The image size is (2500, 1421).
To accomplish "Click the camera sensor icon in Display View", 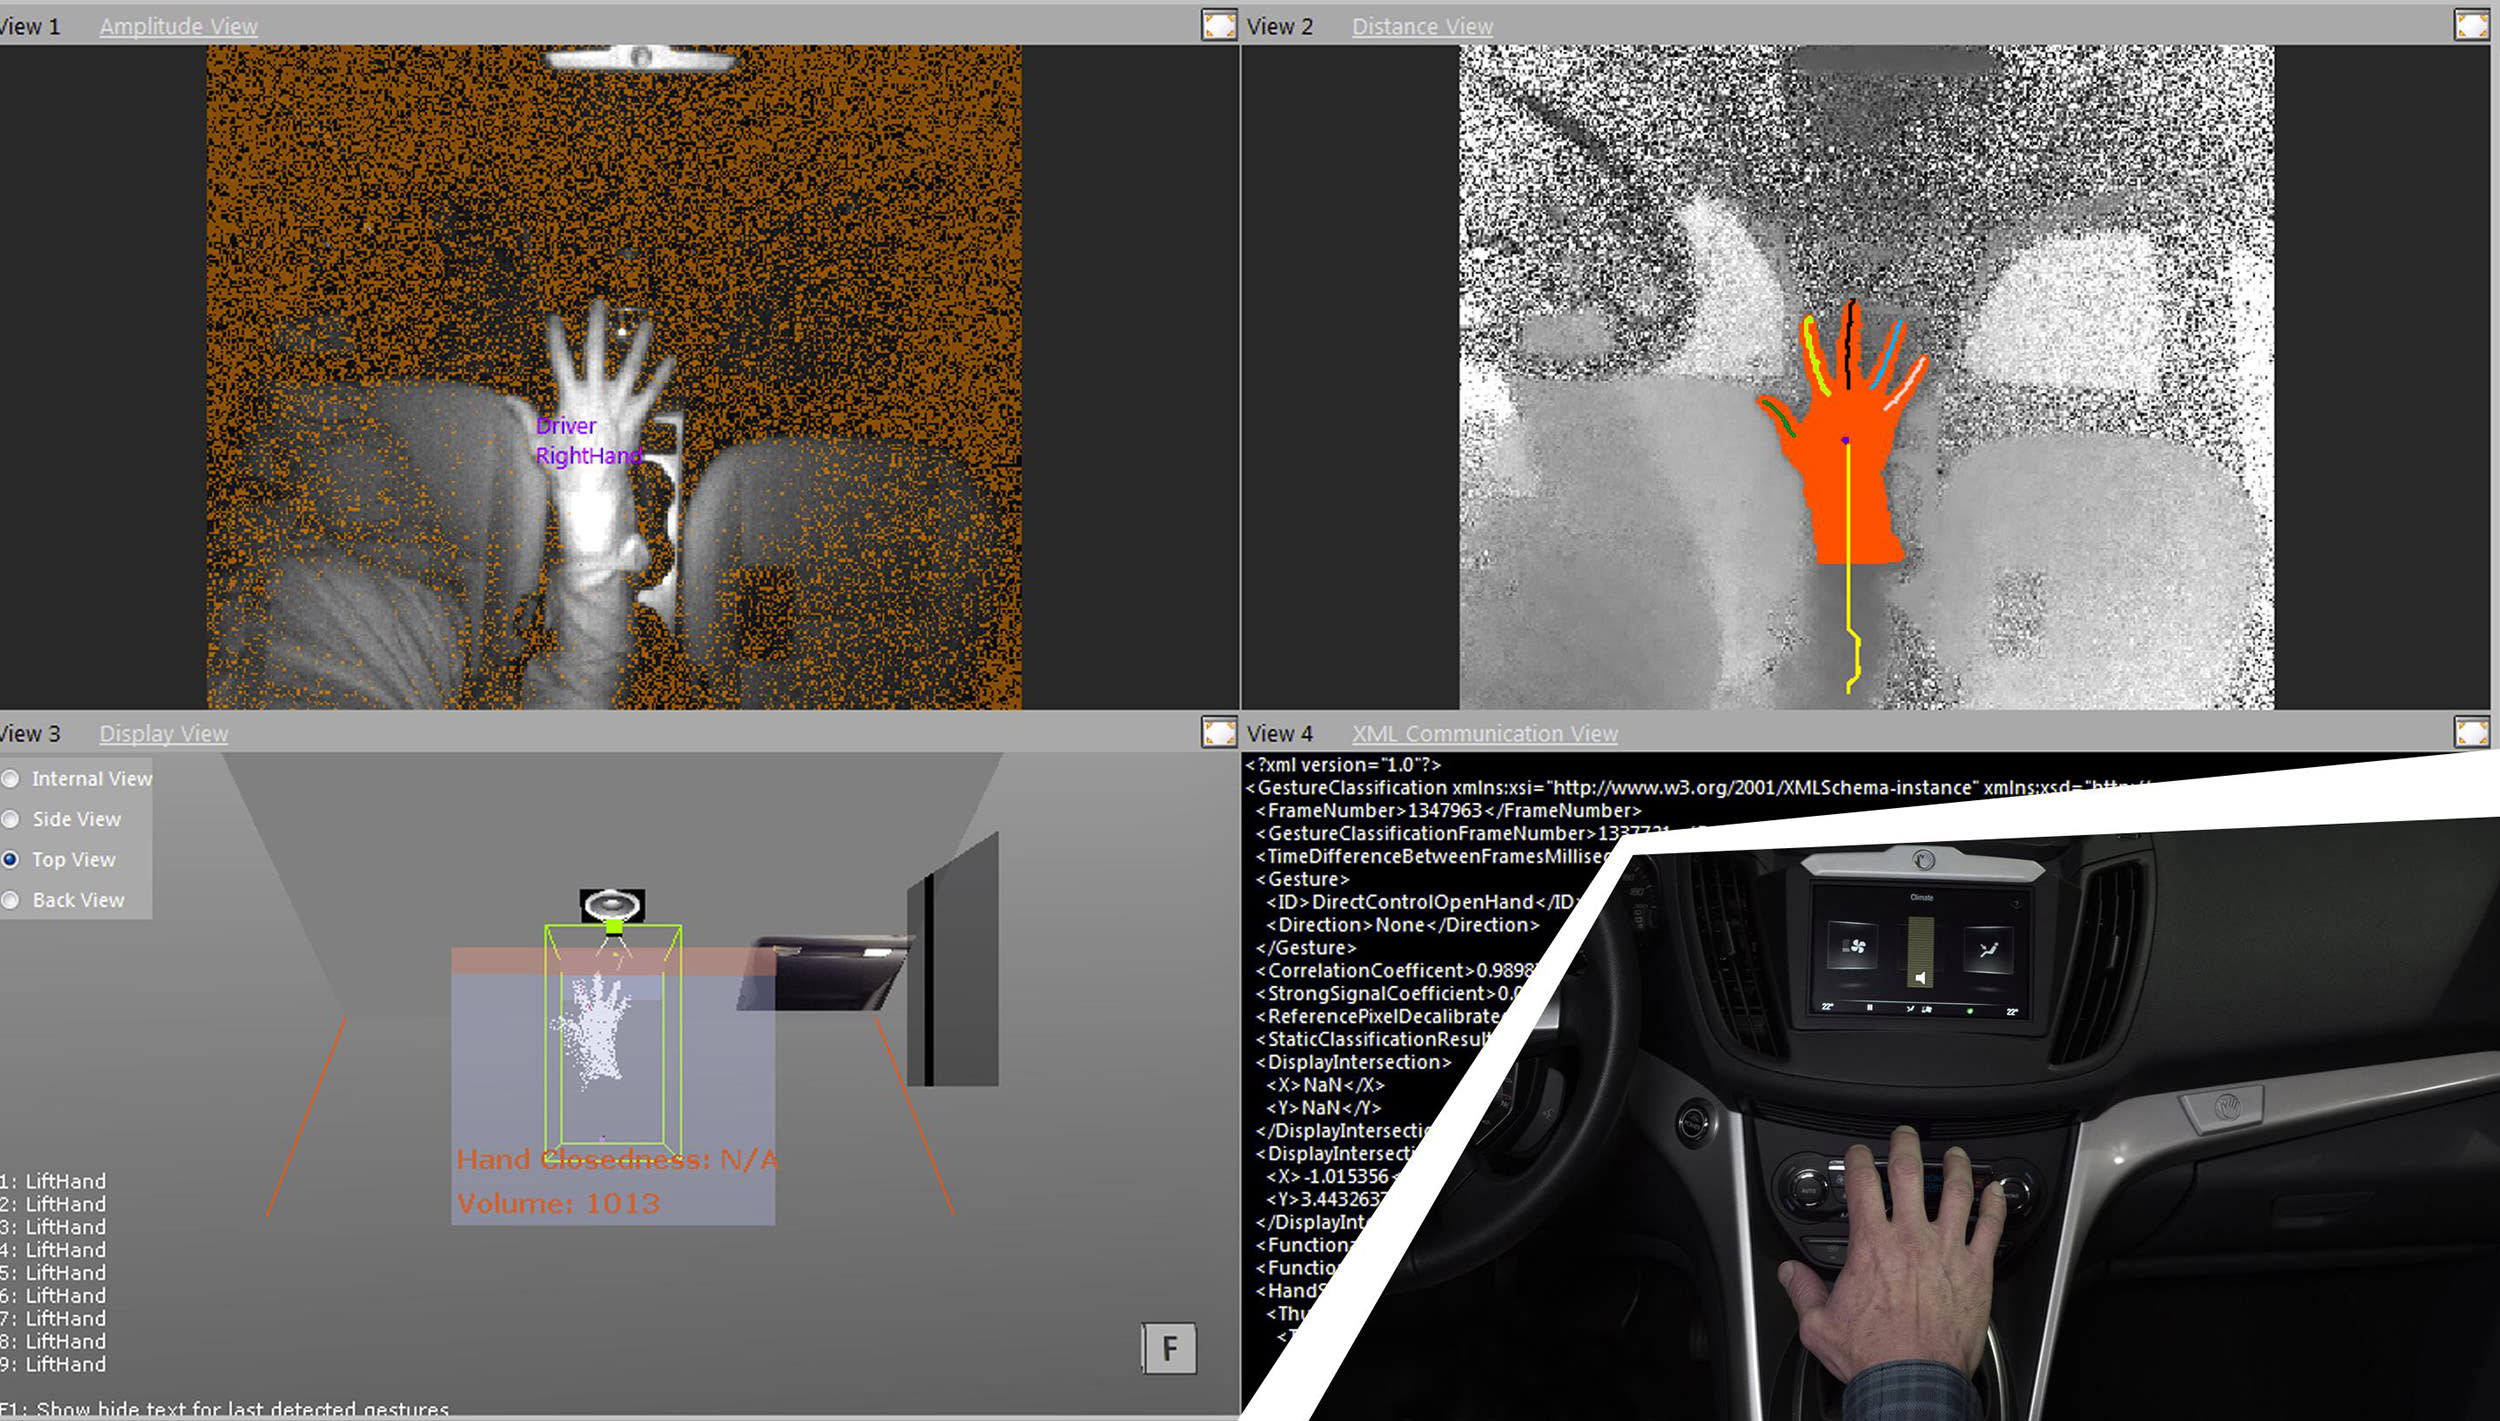I will [x=612, y=906].
